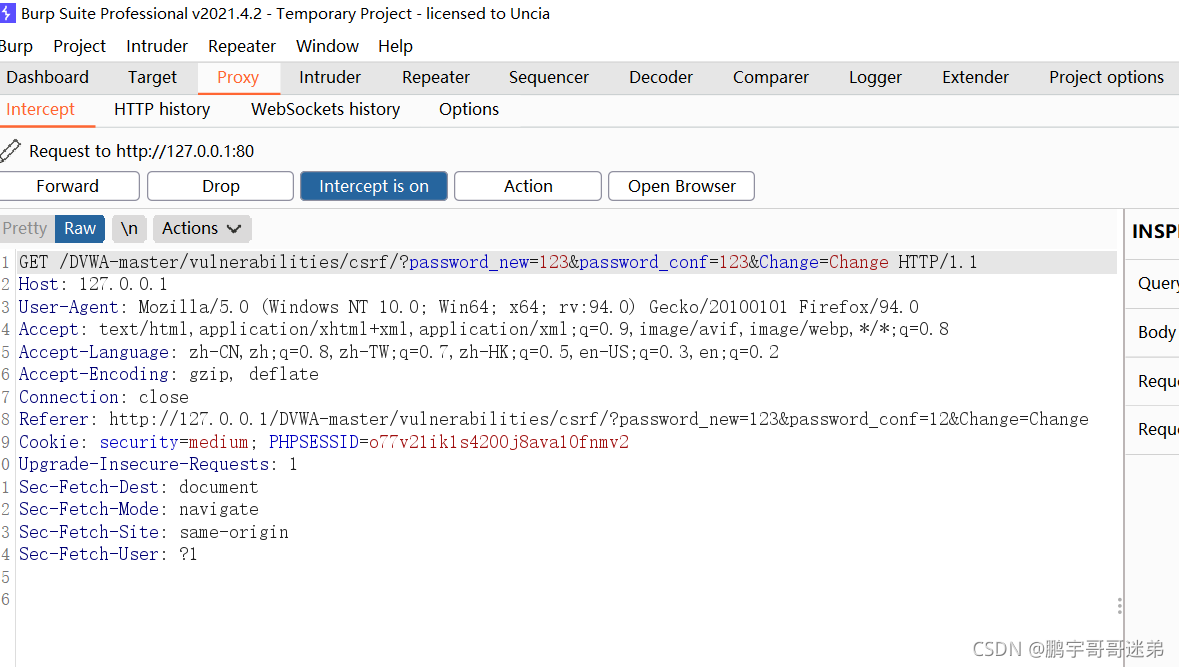Open the Repeater menu in menu bar

coord(241,47)
